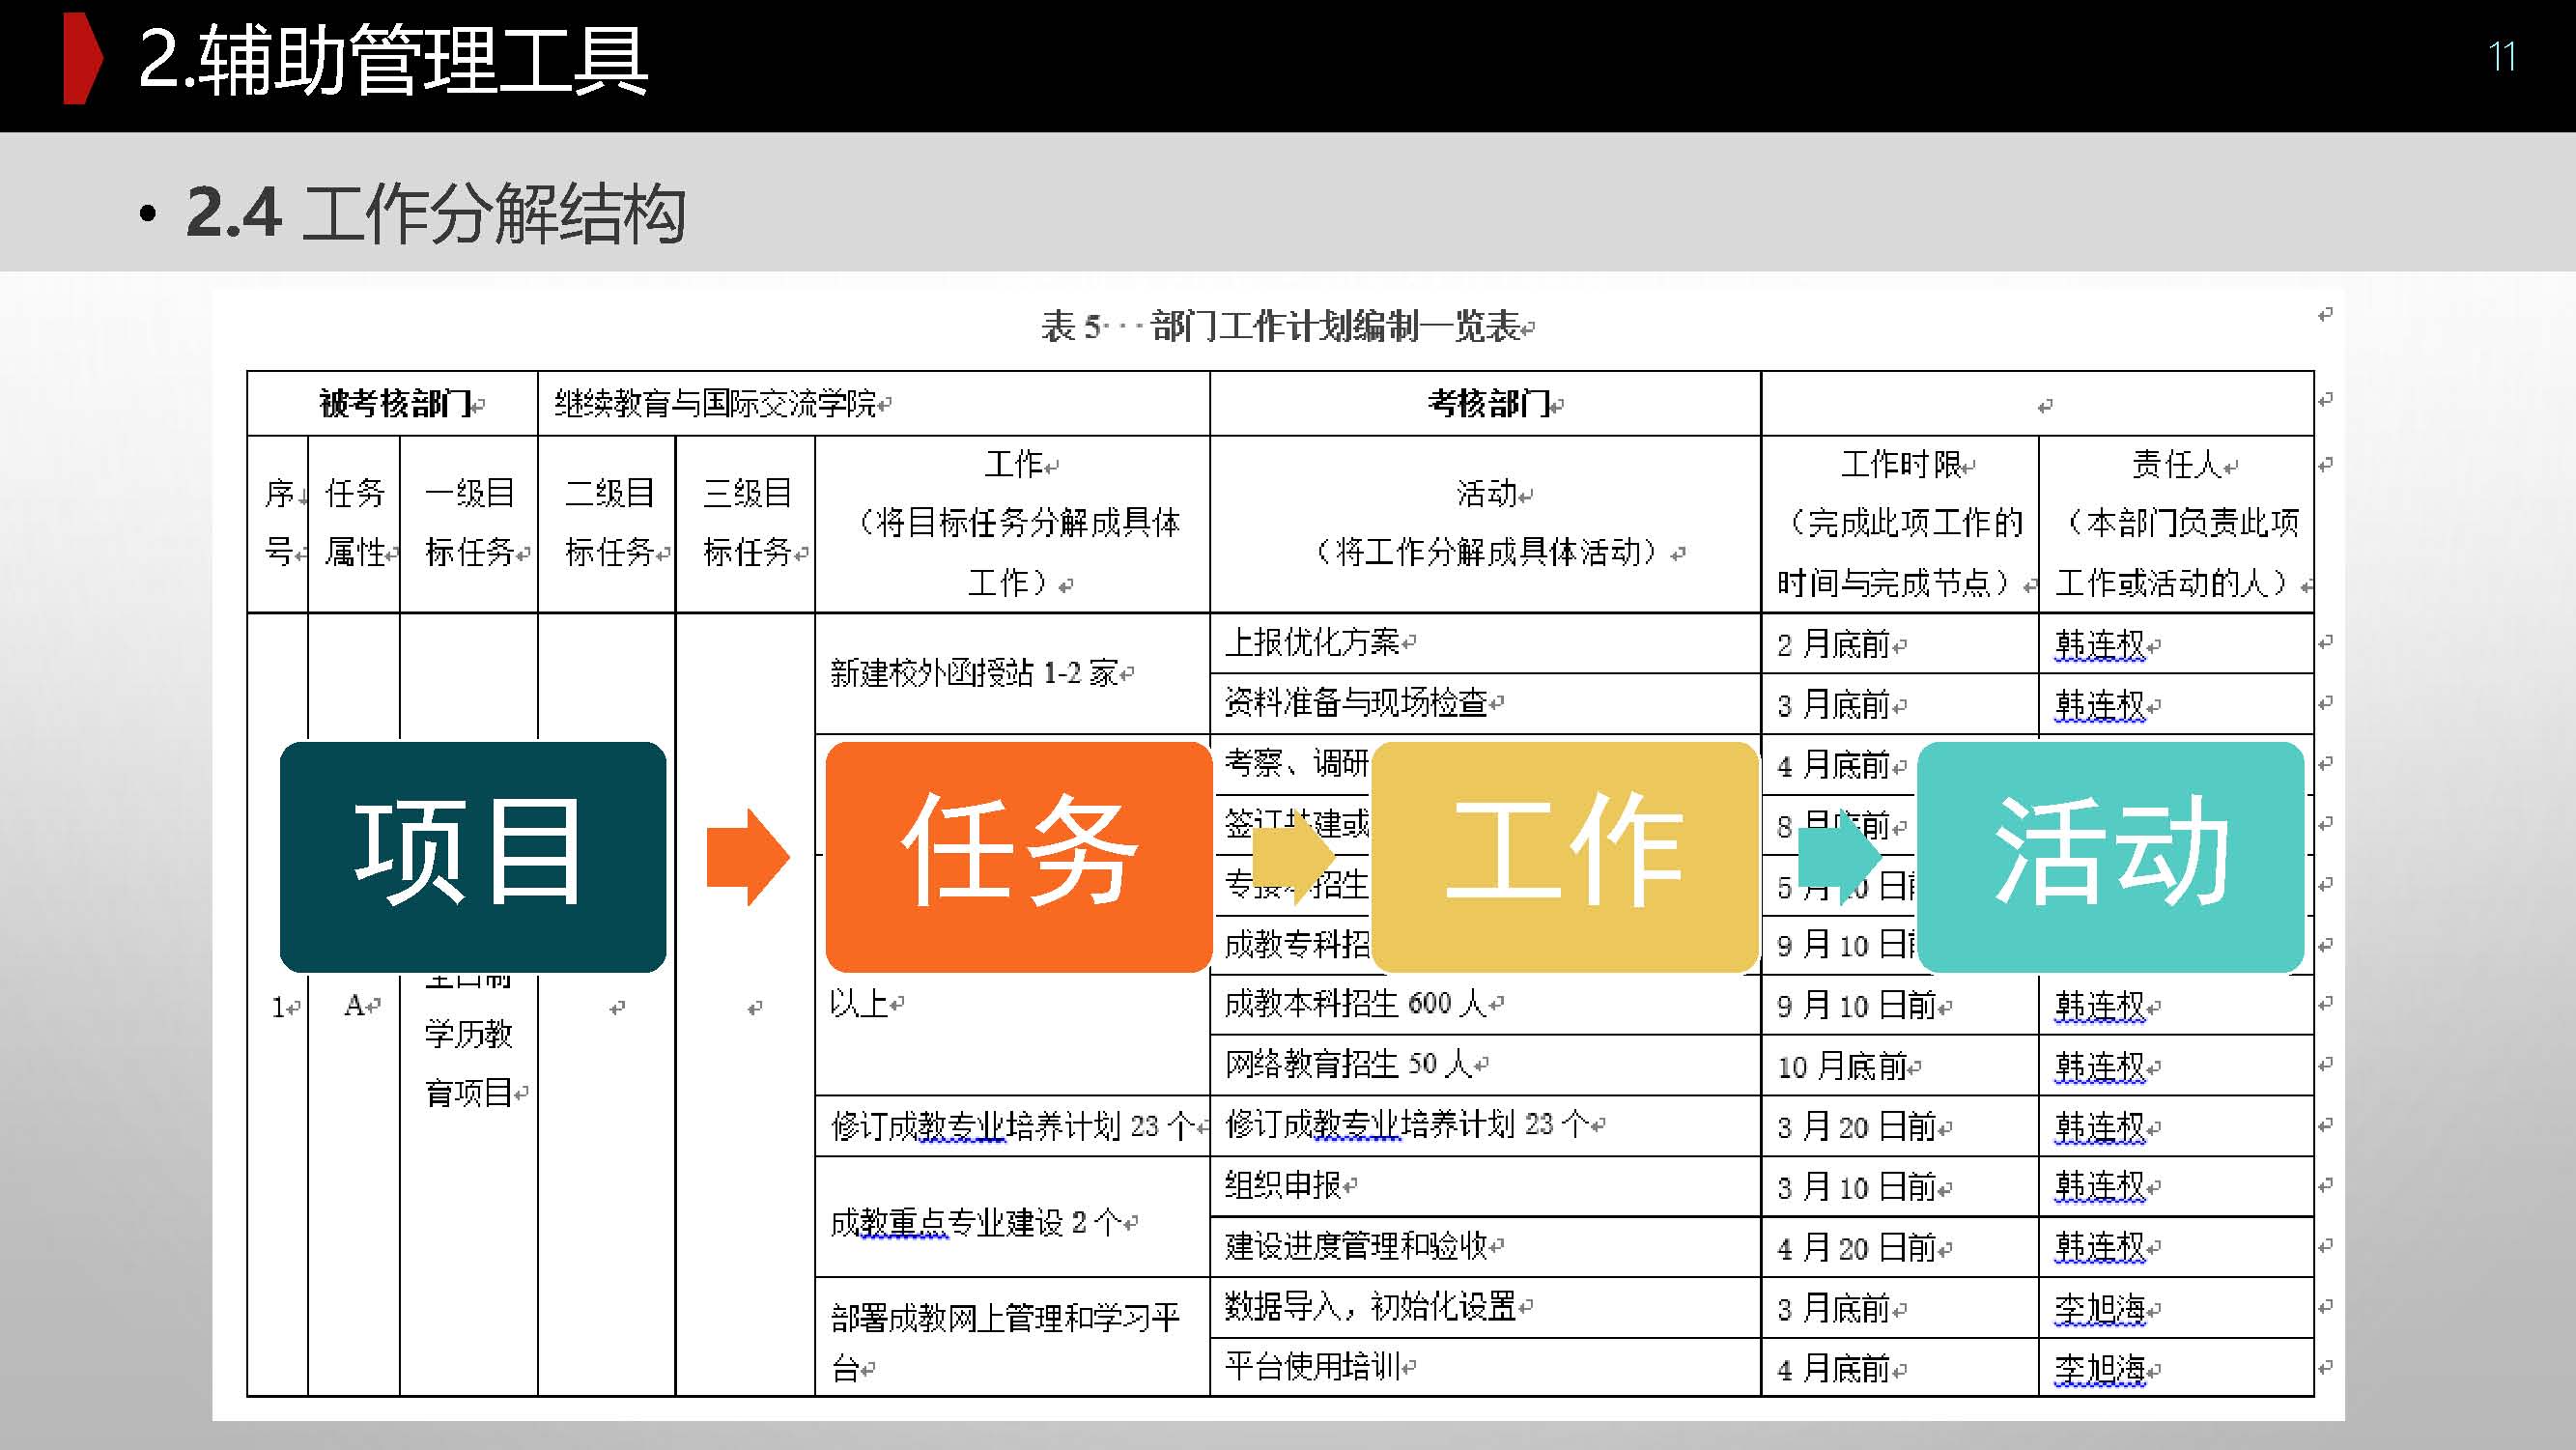Click the subtitle 2.4 工作分解结构
Image resolution: width=2576 pixels, height=1450 pixels.
pos(435,213)
